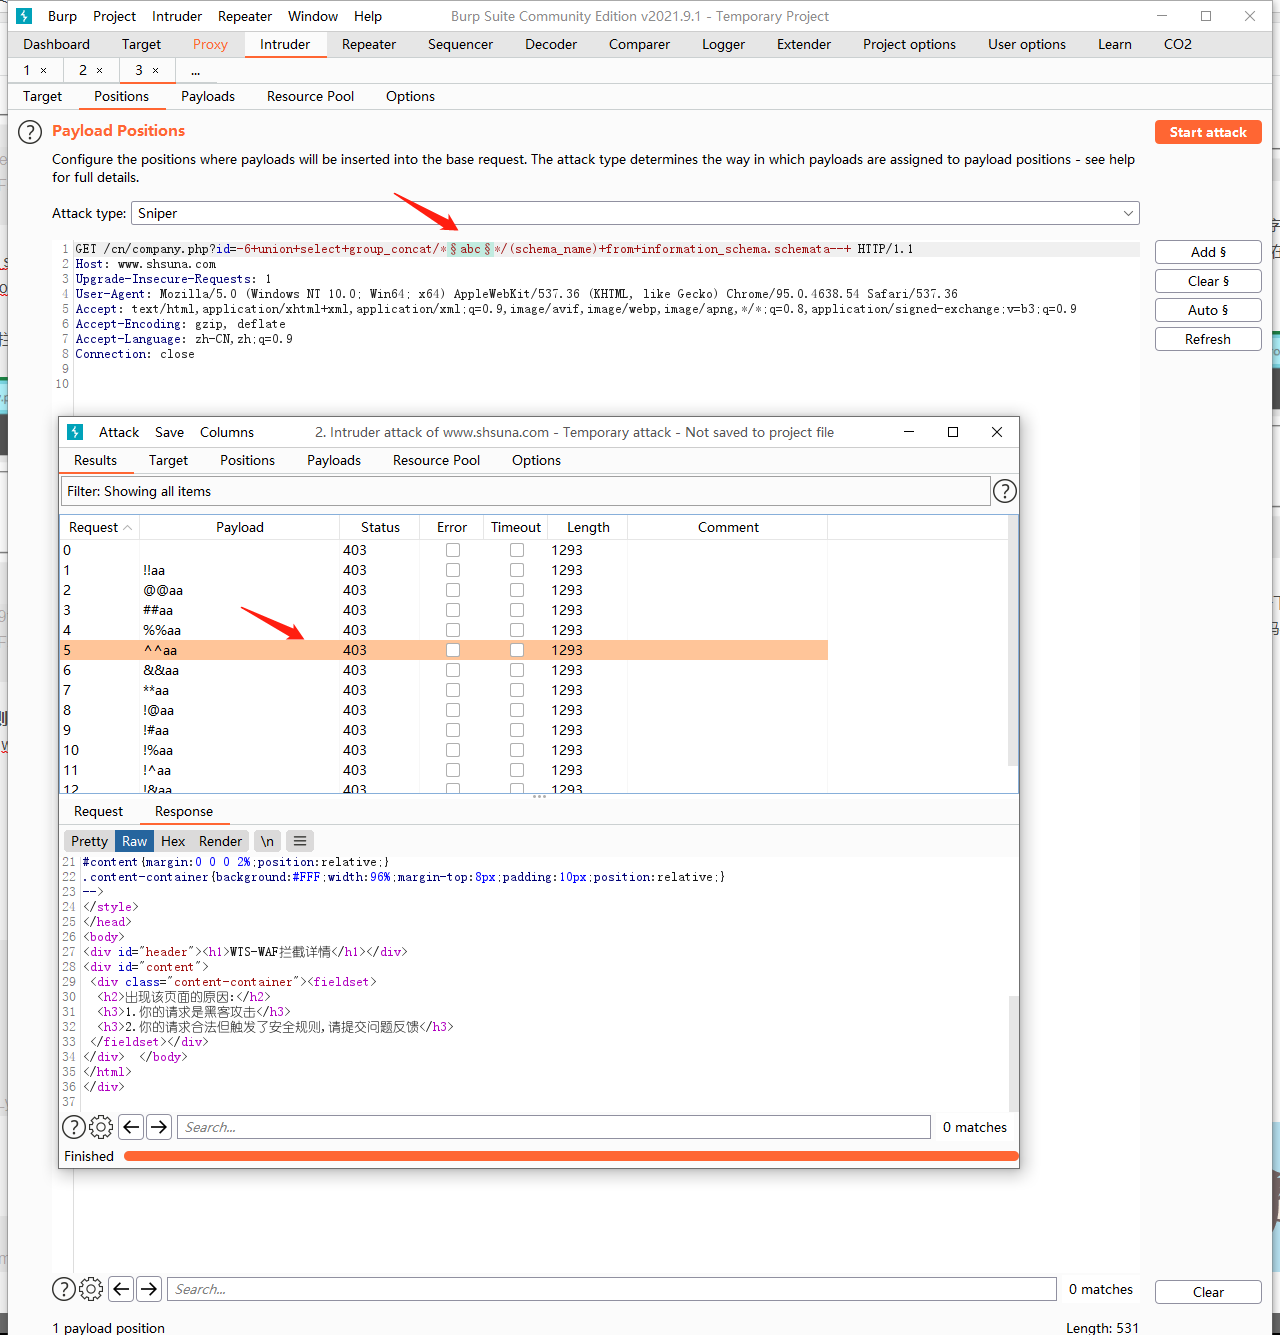Open the Attack type Sniper dropdown
The width and height of the screenshot is (1280, 1335).
click(635, 213)
